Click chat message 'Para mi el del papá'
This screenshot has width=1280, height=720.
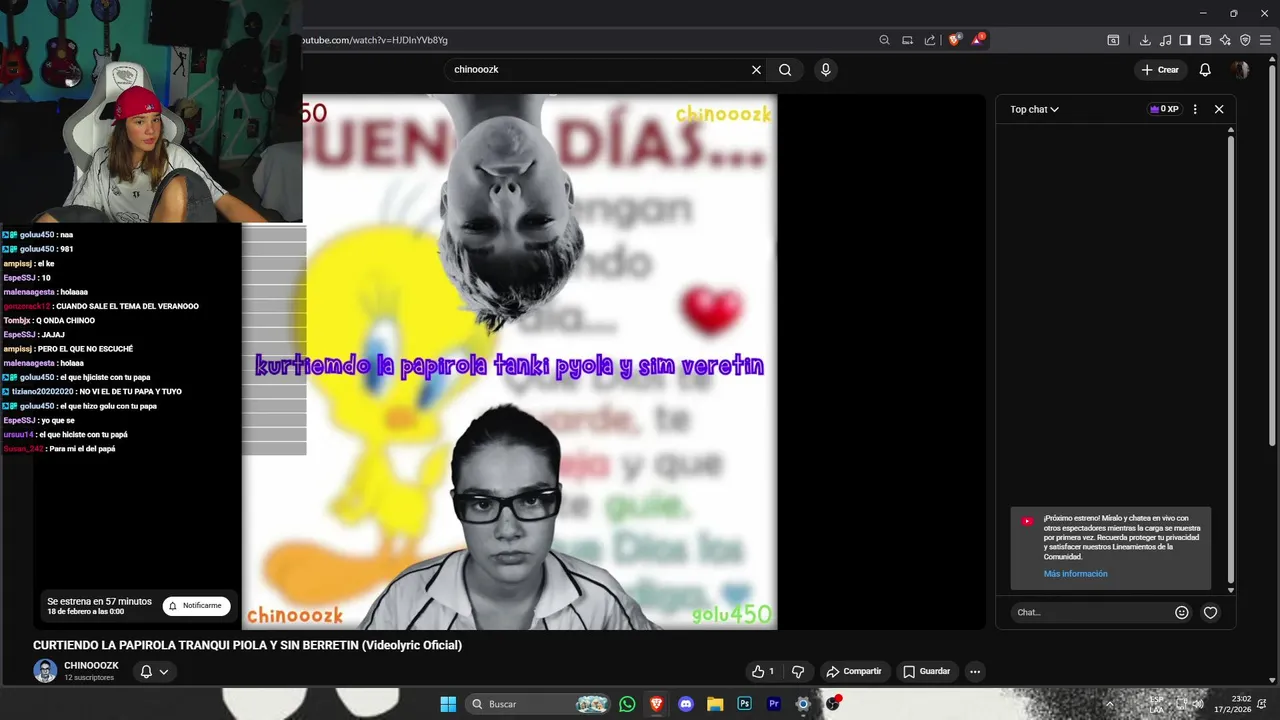[x=83, y=449]
